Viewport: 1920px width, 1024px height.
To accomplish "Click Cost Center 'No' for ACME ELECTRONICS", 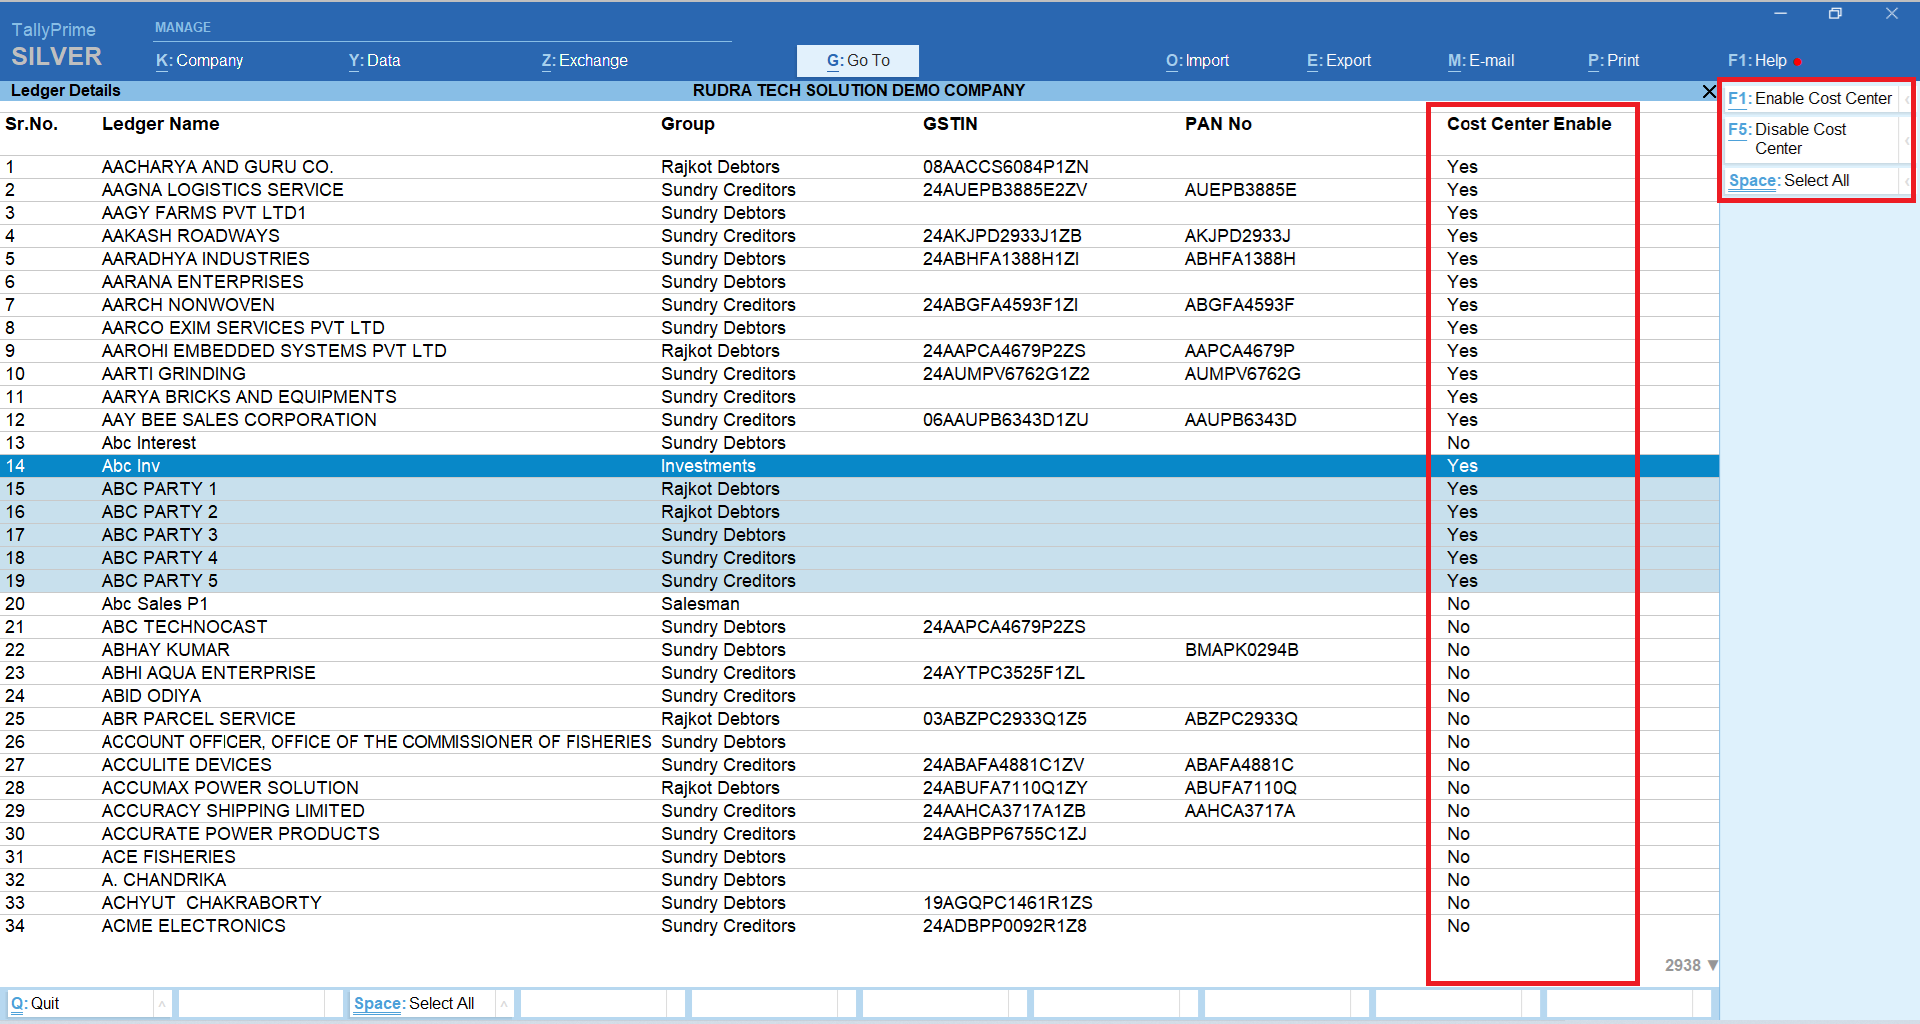I will point(1458,926).
